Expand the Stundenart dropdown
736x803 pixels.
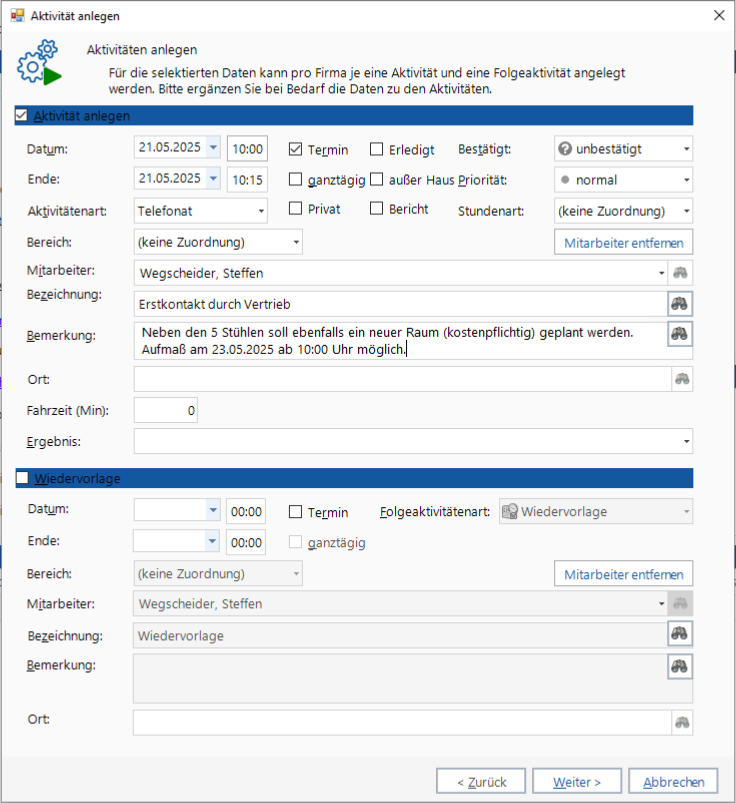(686, 211)
